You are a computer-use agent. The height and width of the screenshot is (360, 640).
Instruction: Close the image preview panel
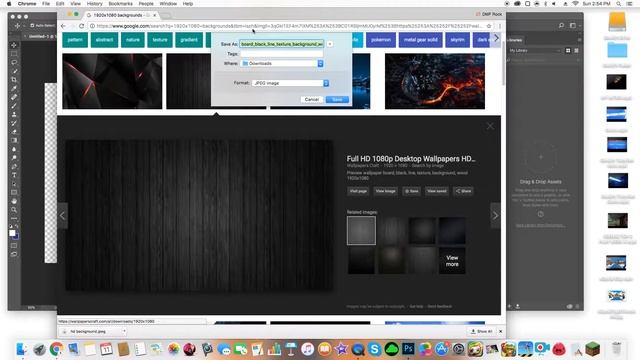coord(490,126)
